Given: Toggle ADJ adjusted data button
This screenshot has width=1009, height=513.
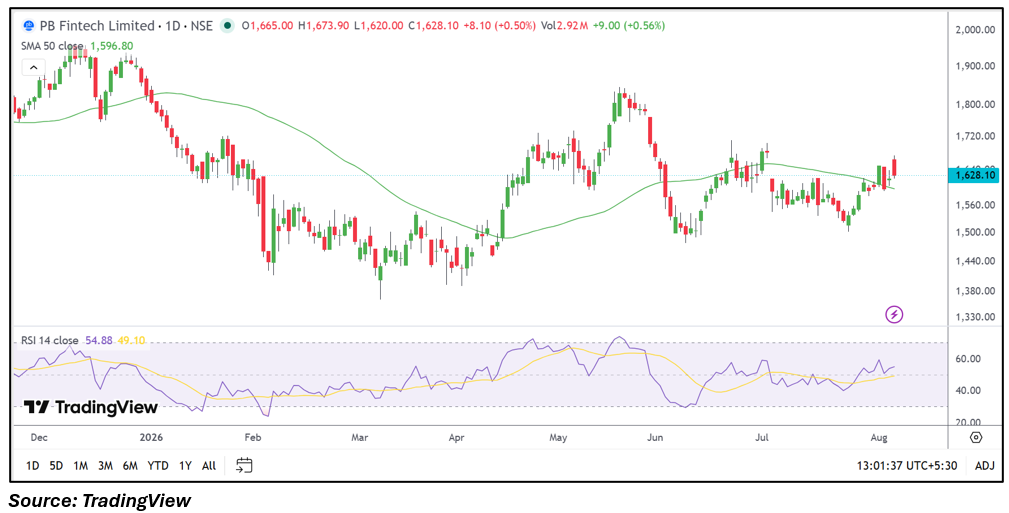Looking at the screenshot, I should [984, 466].
